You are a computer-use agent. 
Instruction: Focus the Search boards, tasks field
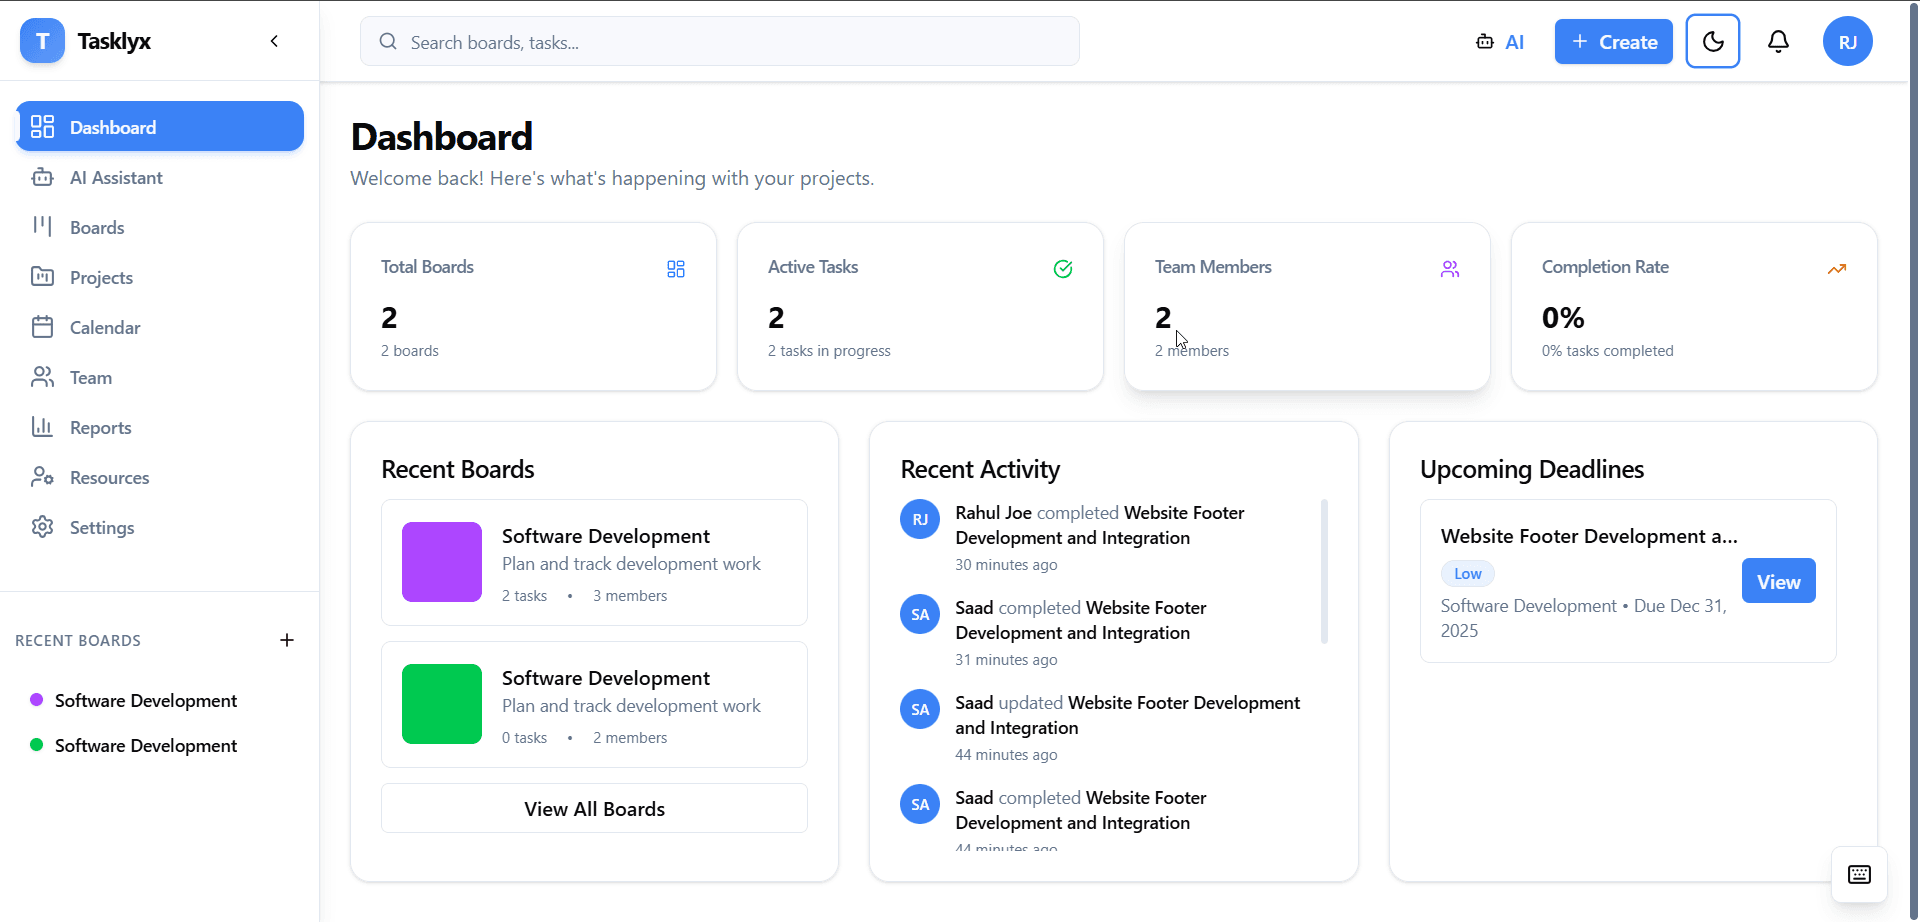point(720,42)
